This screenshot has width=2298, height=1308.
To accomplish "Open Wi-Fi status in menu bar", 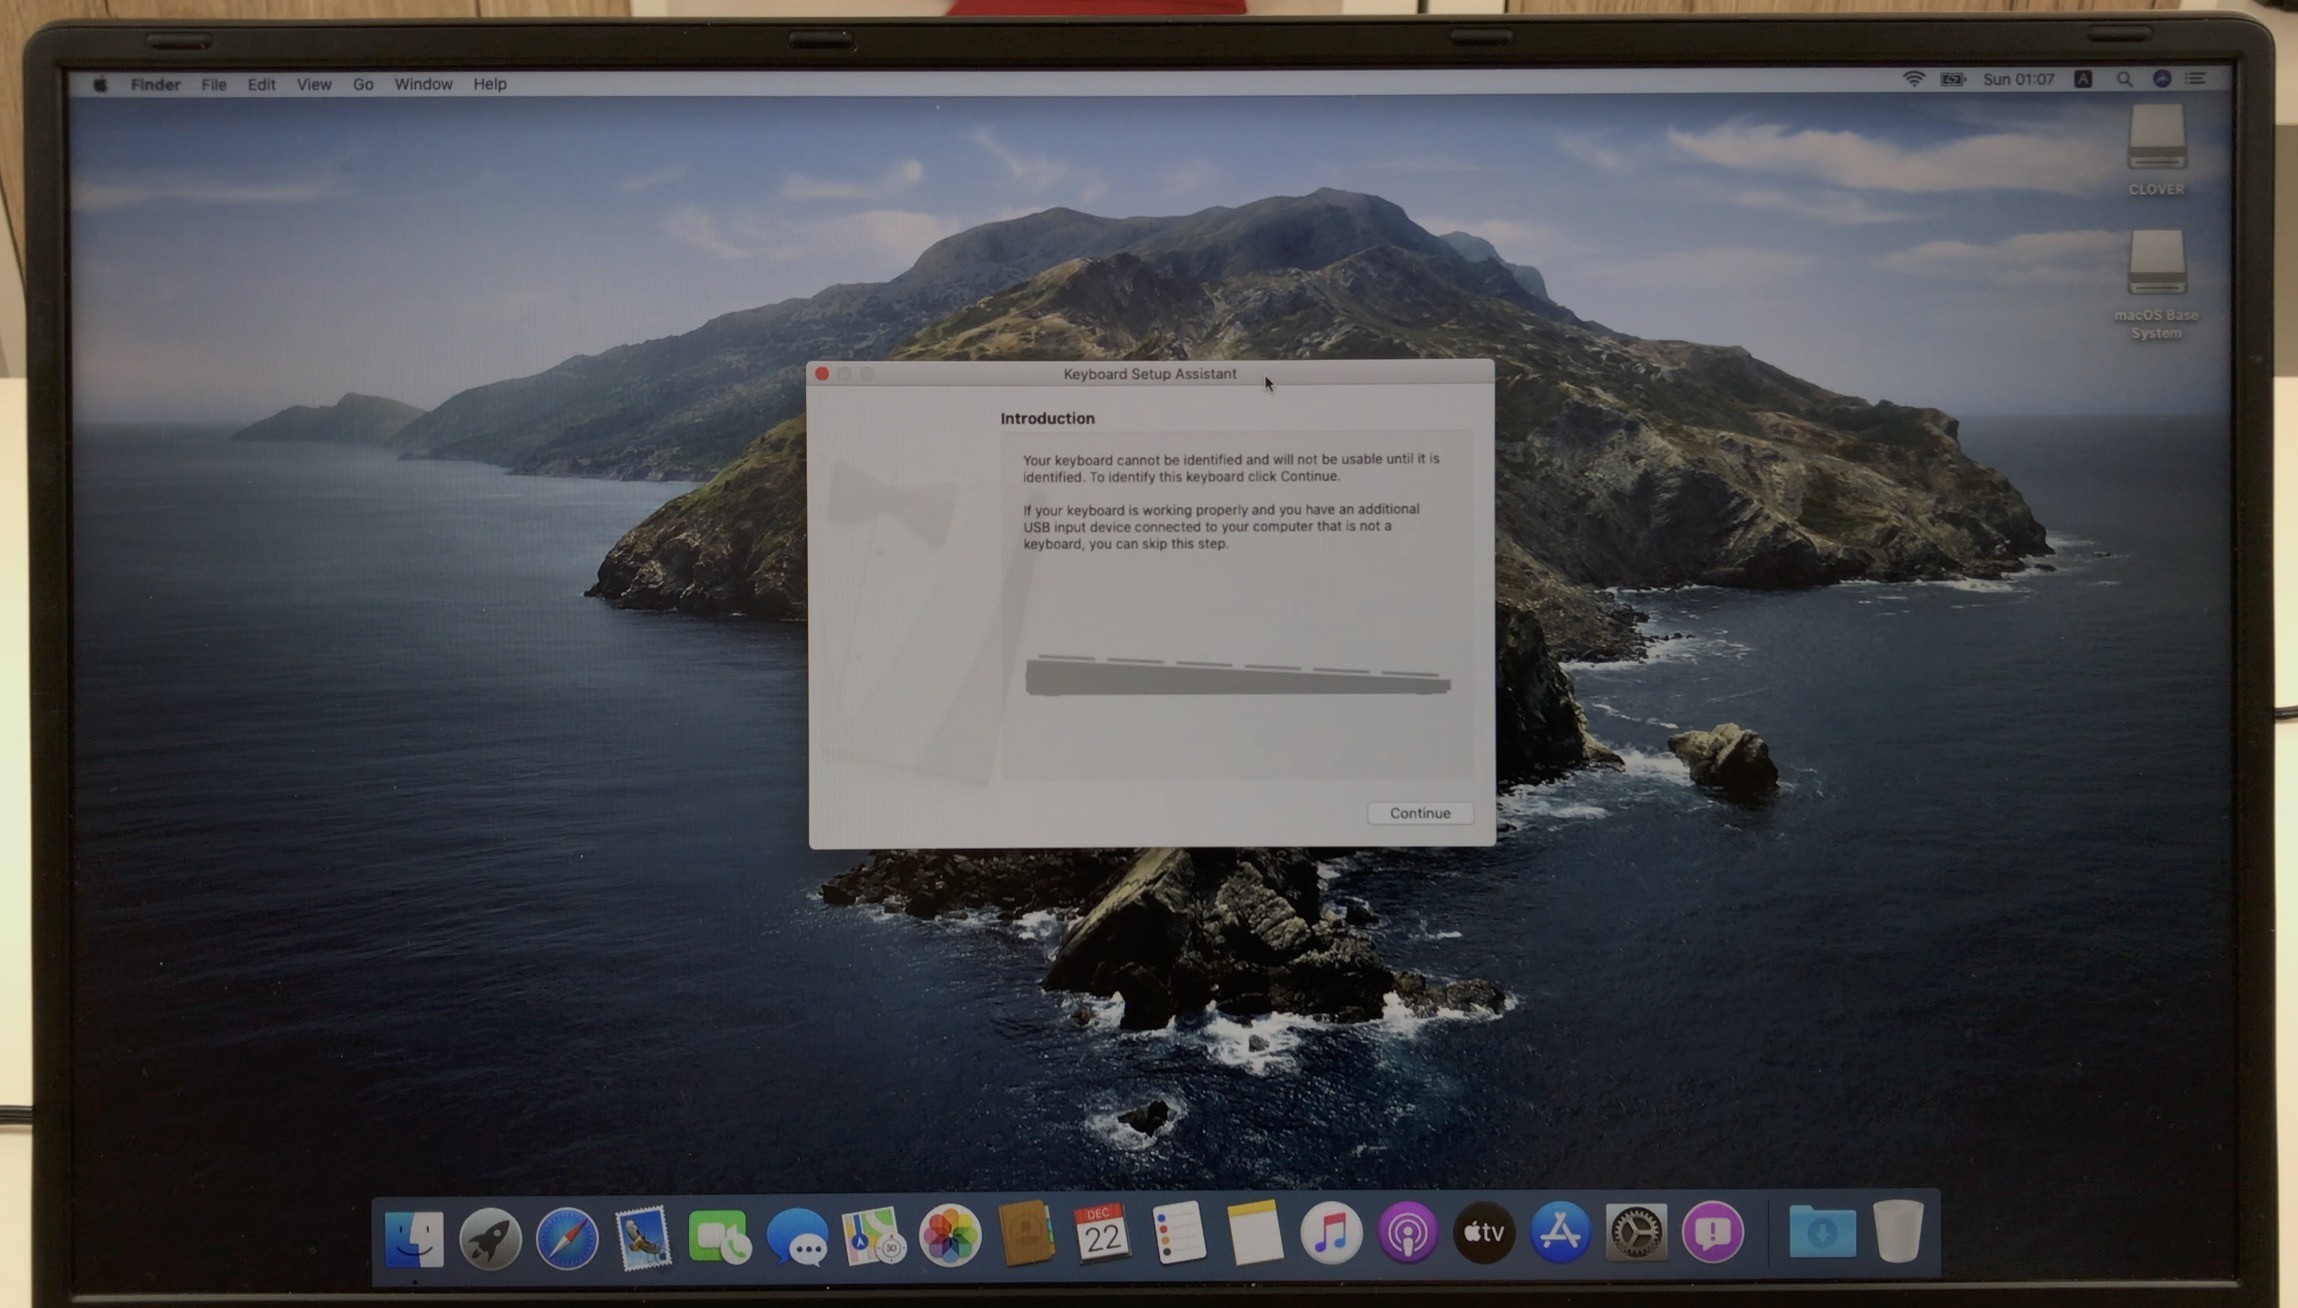I will point(1913,79).
